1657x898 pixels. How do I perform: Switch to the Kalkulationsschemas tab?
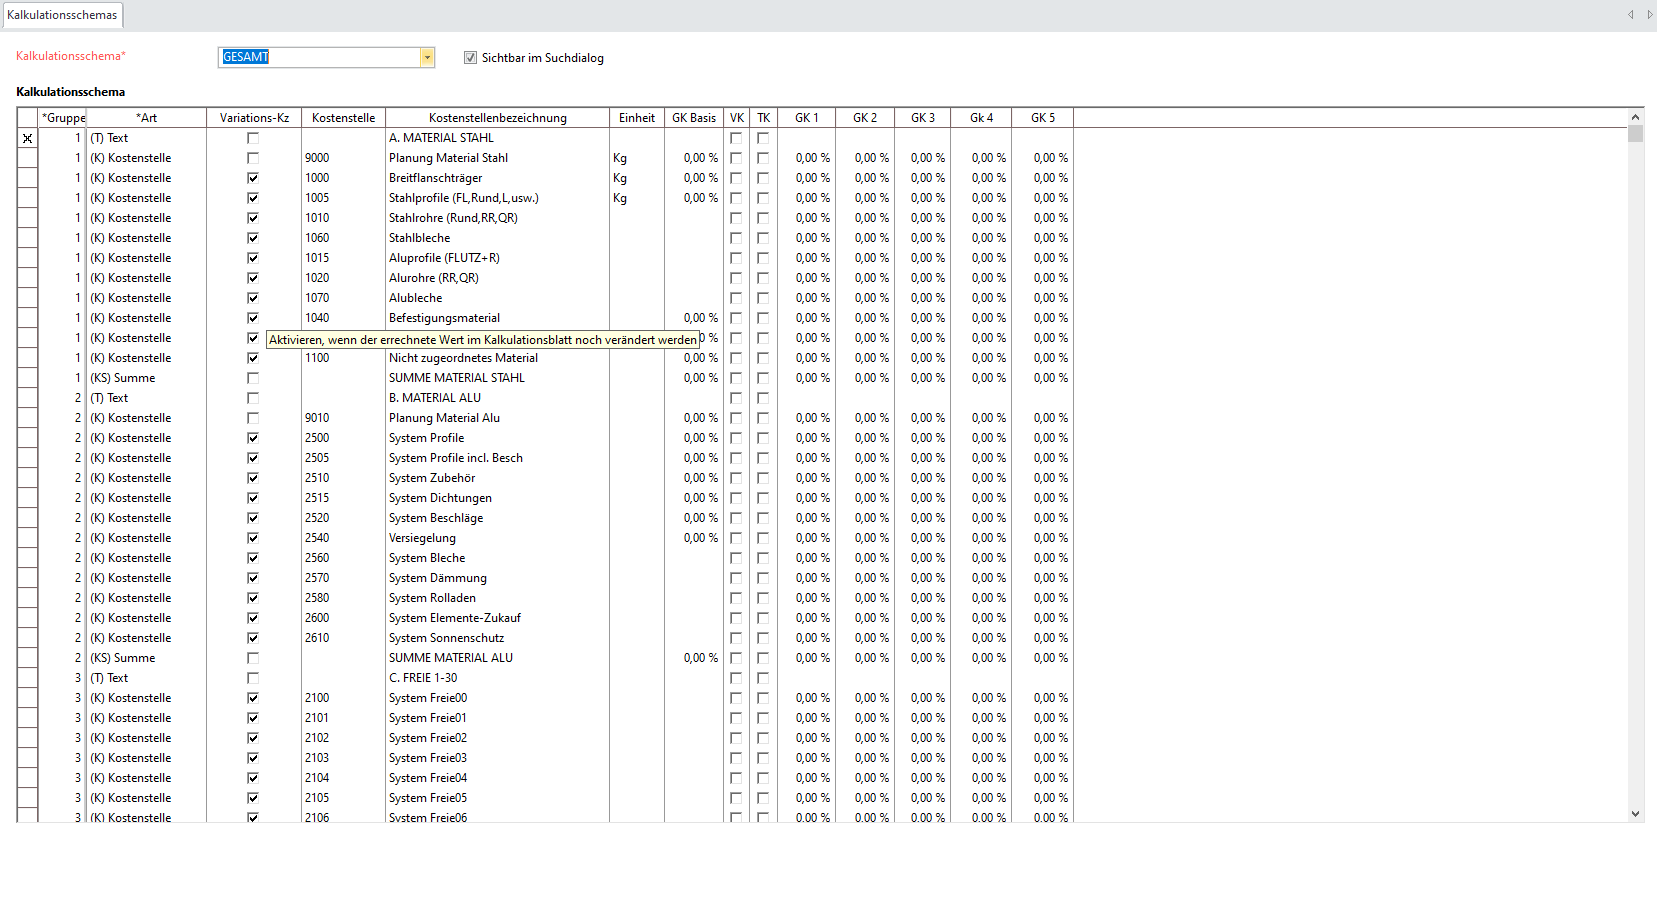62,15
